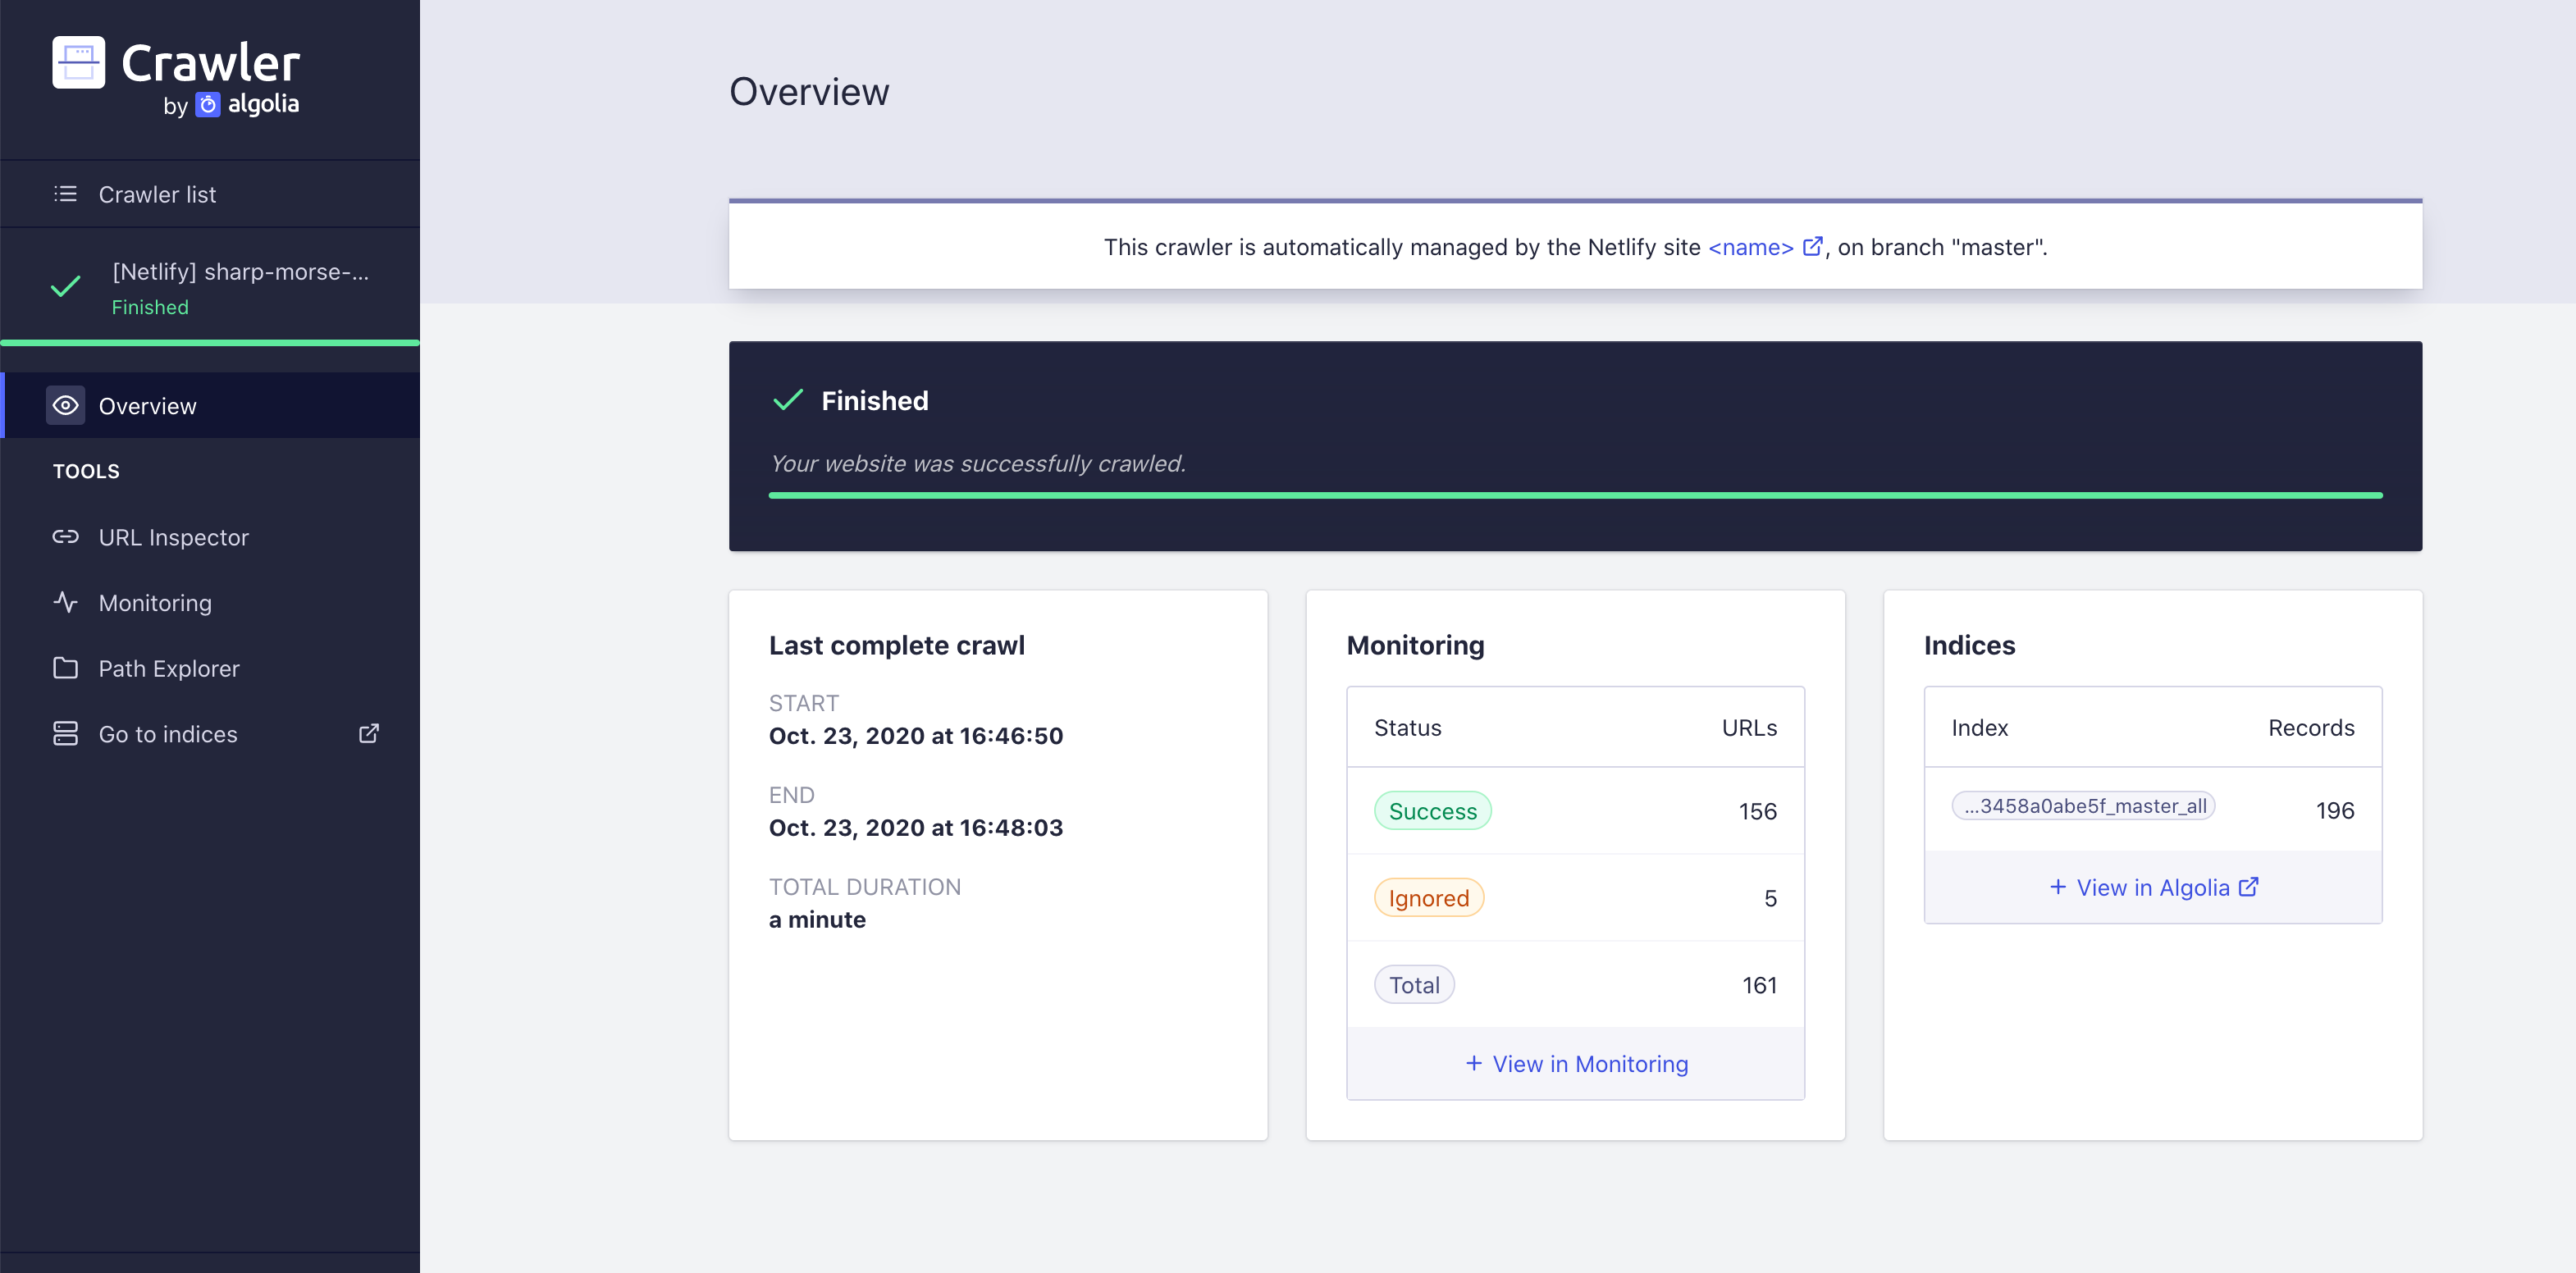Click the records count 196
The height and width of the screenshot is (1273, 2576).
[x=2335, y=810]
